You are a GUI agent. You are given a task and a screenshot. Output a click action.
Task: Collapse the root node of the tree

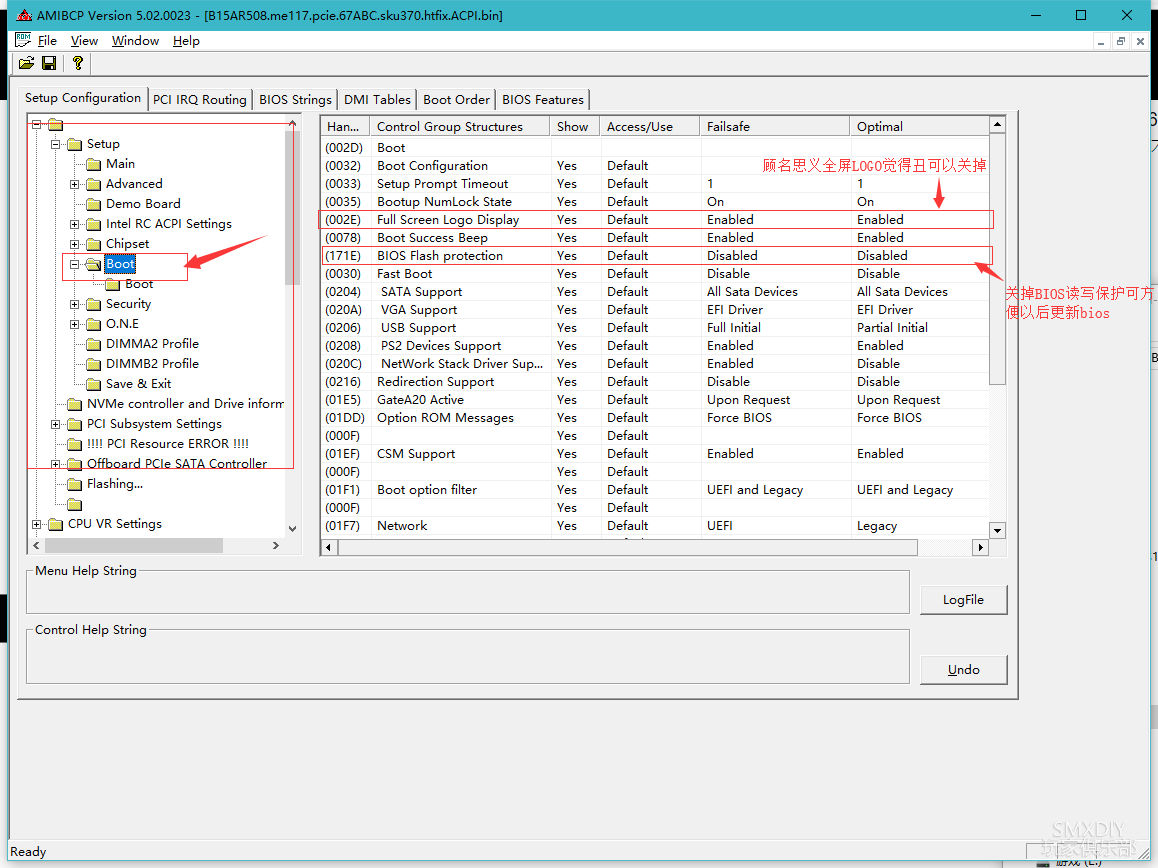pyautogui.click(x=36, y=124)
